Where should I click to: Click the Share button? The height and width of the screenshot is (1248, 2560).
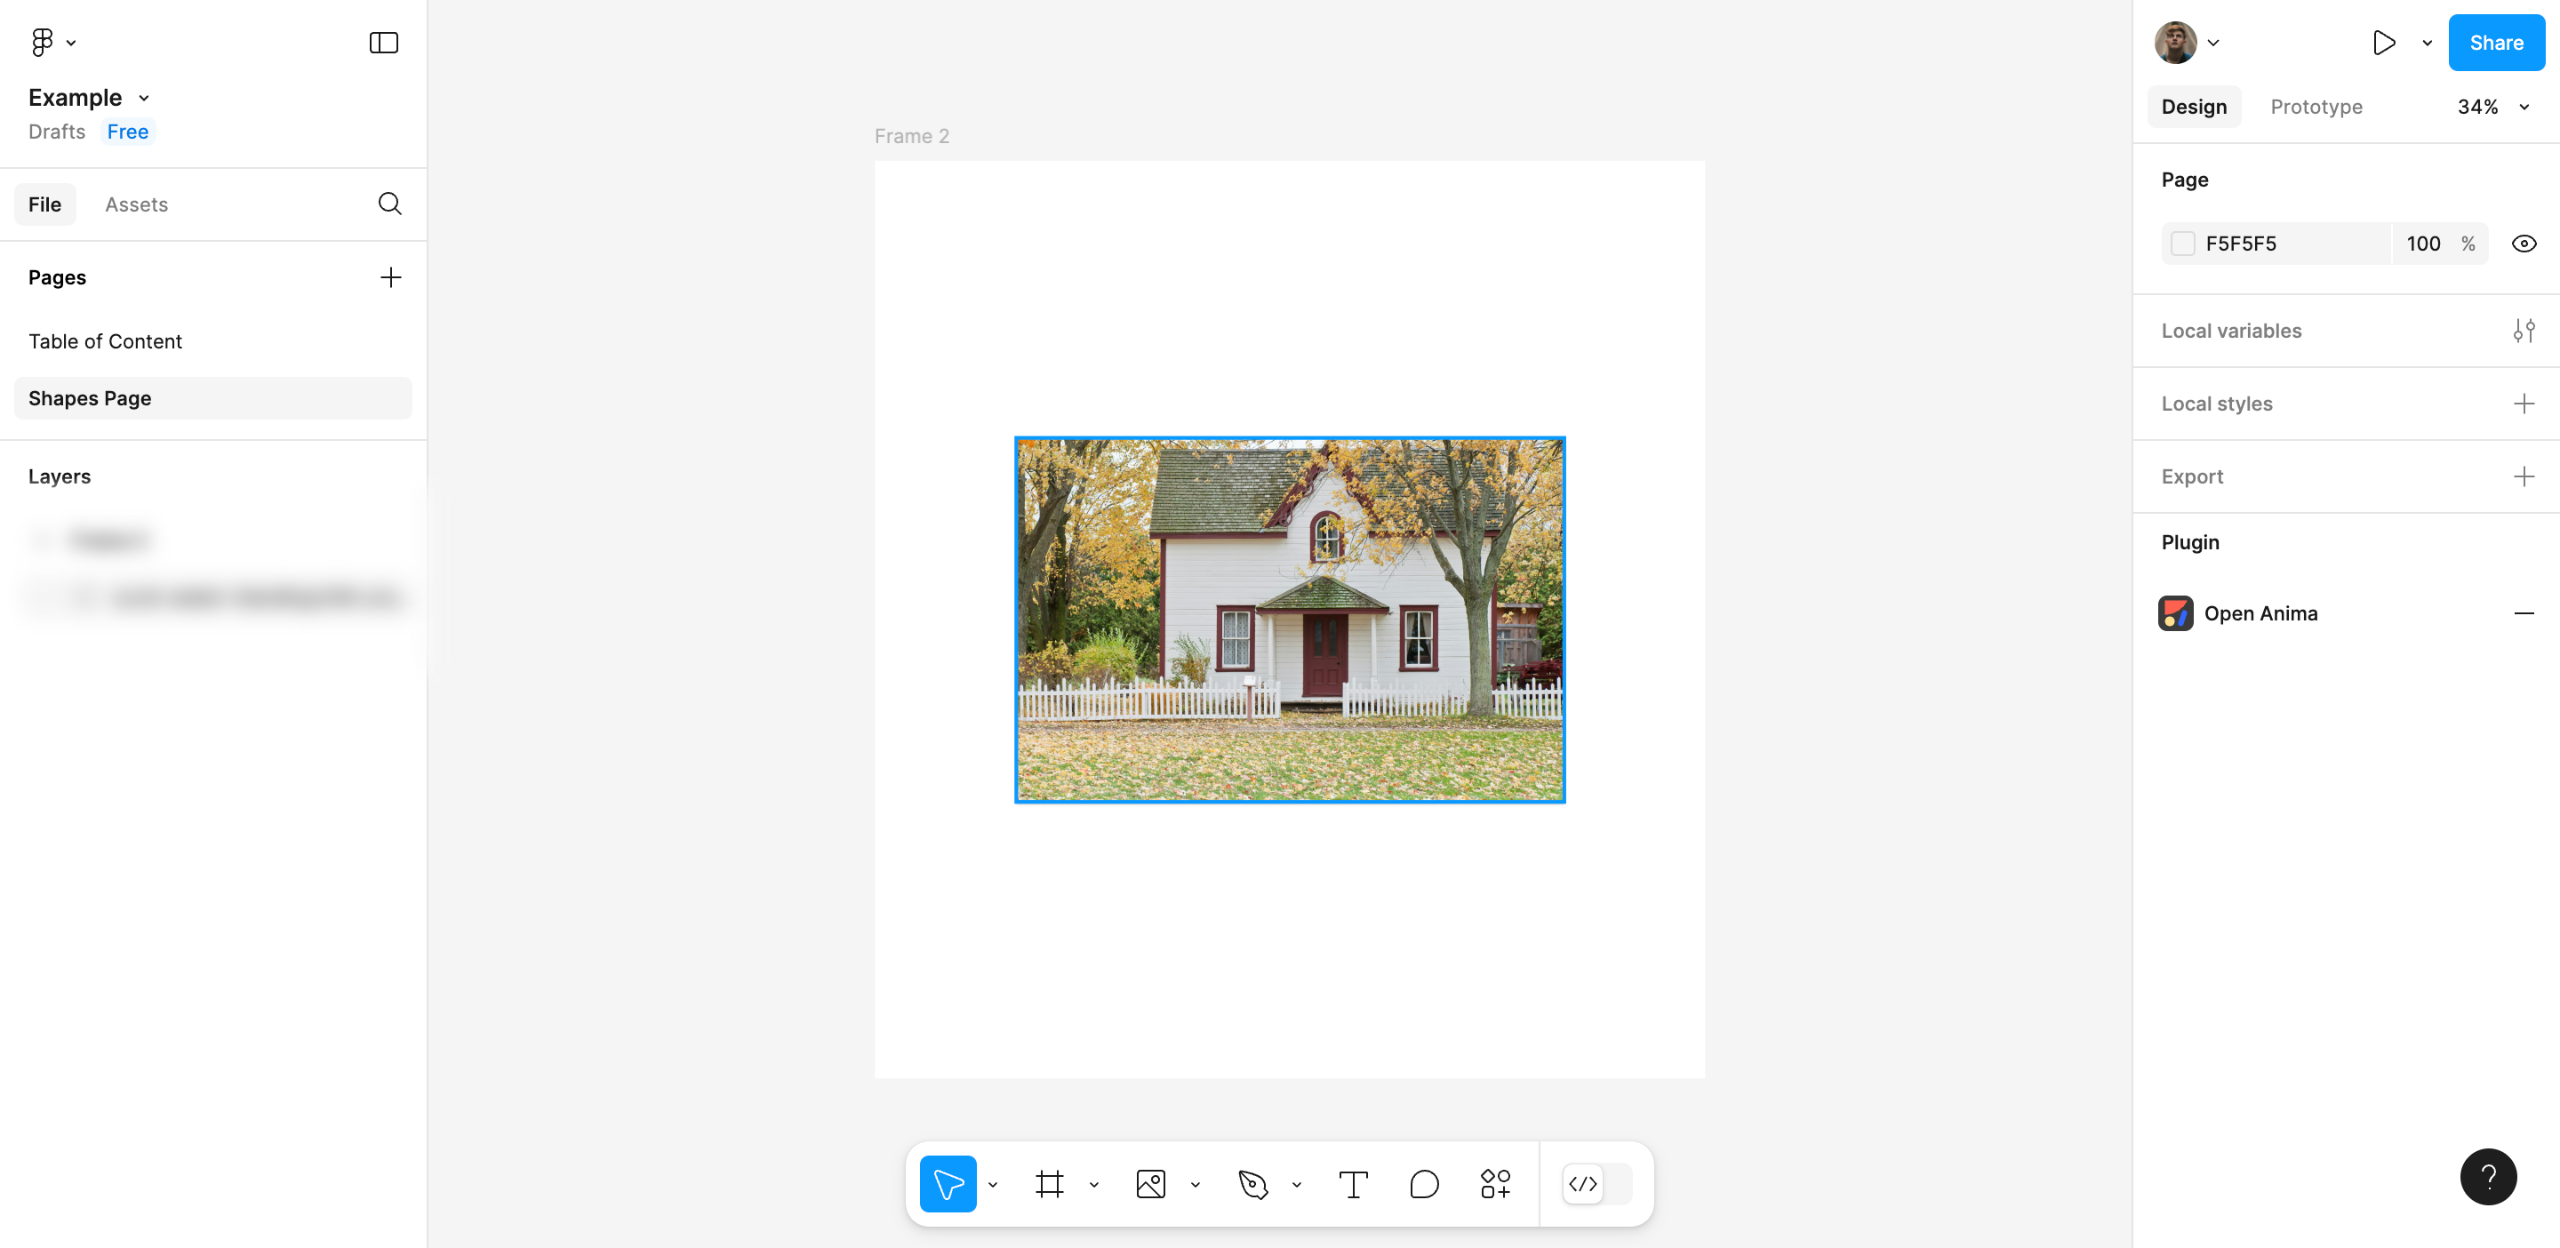coord(2495,42)
